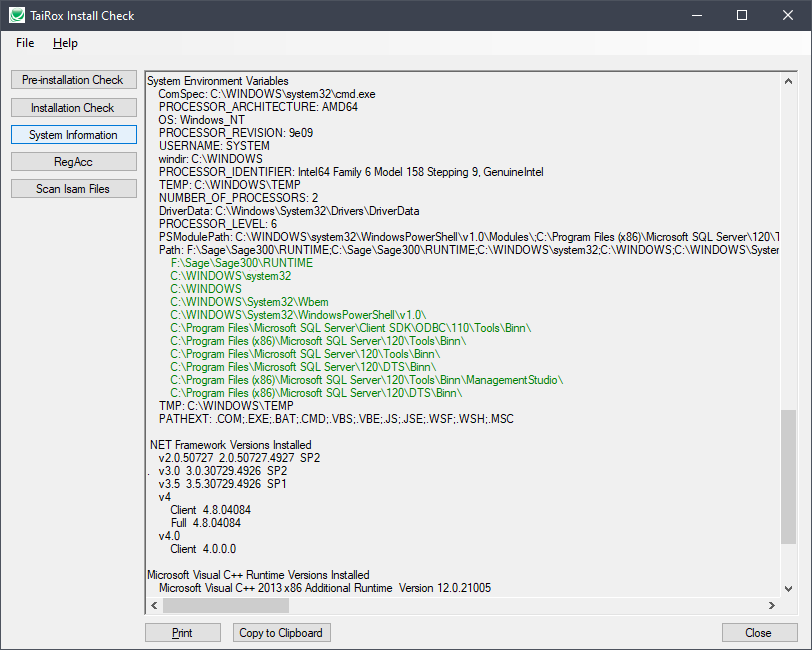Click the Scan Isam Files button
The width and height of the screenshot is (812, 650).
[x=74, y=189]
